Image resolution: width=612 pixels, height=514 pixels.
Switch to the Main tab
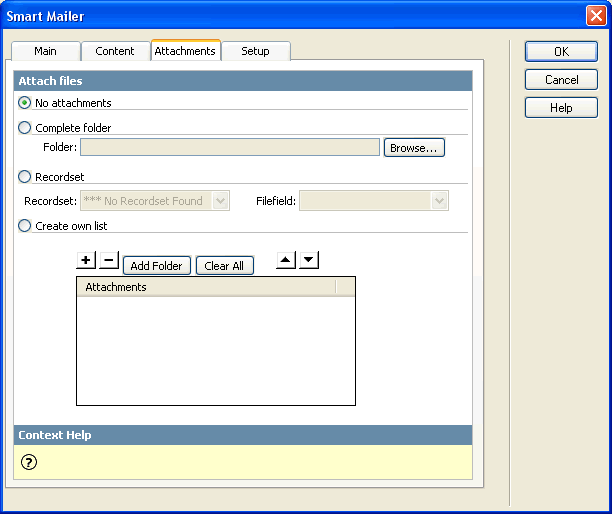pos(46,51)
